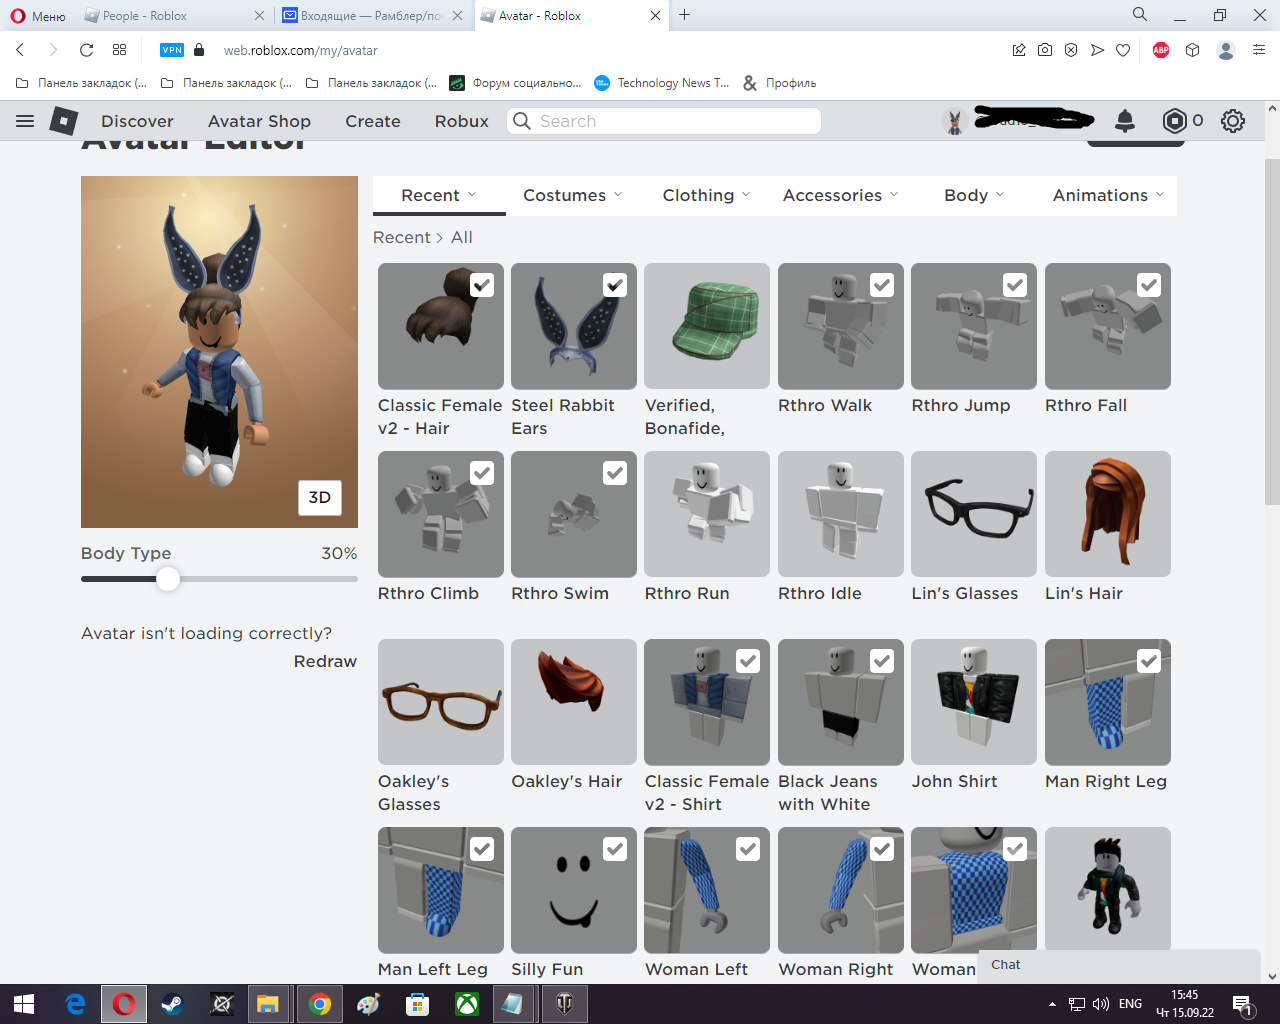Open the settings gear in Roblox header
Viewport: 1280px width, 1024px height.
tap(1233, 121)
